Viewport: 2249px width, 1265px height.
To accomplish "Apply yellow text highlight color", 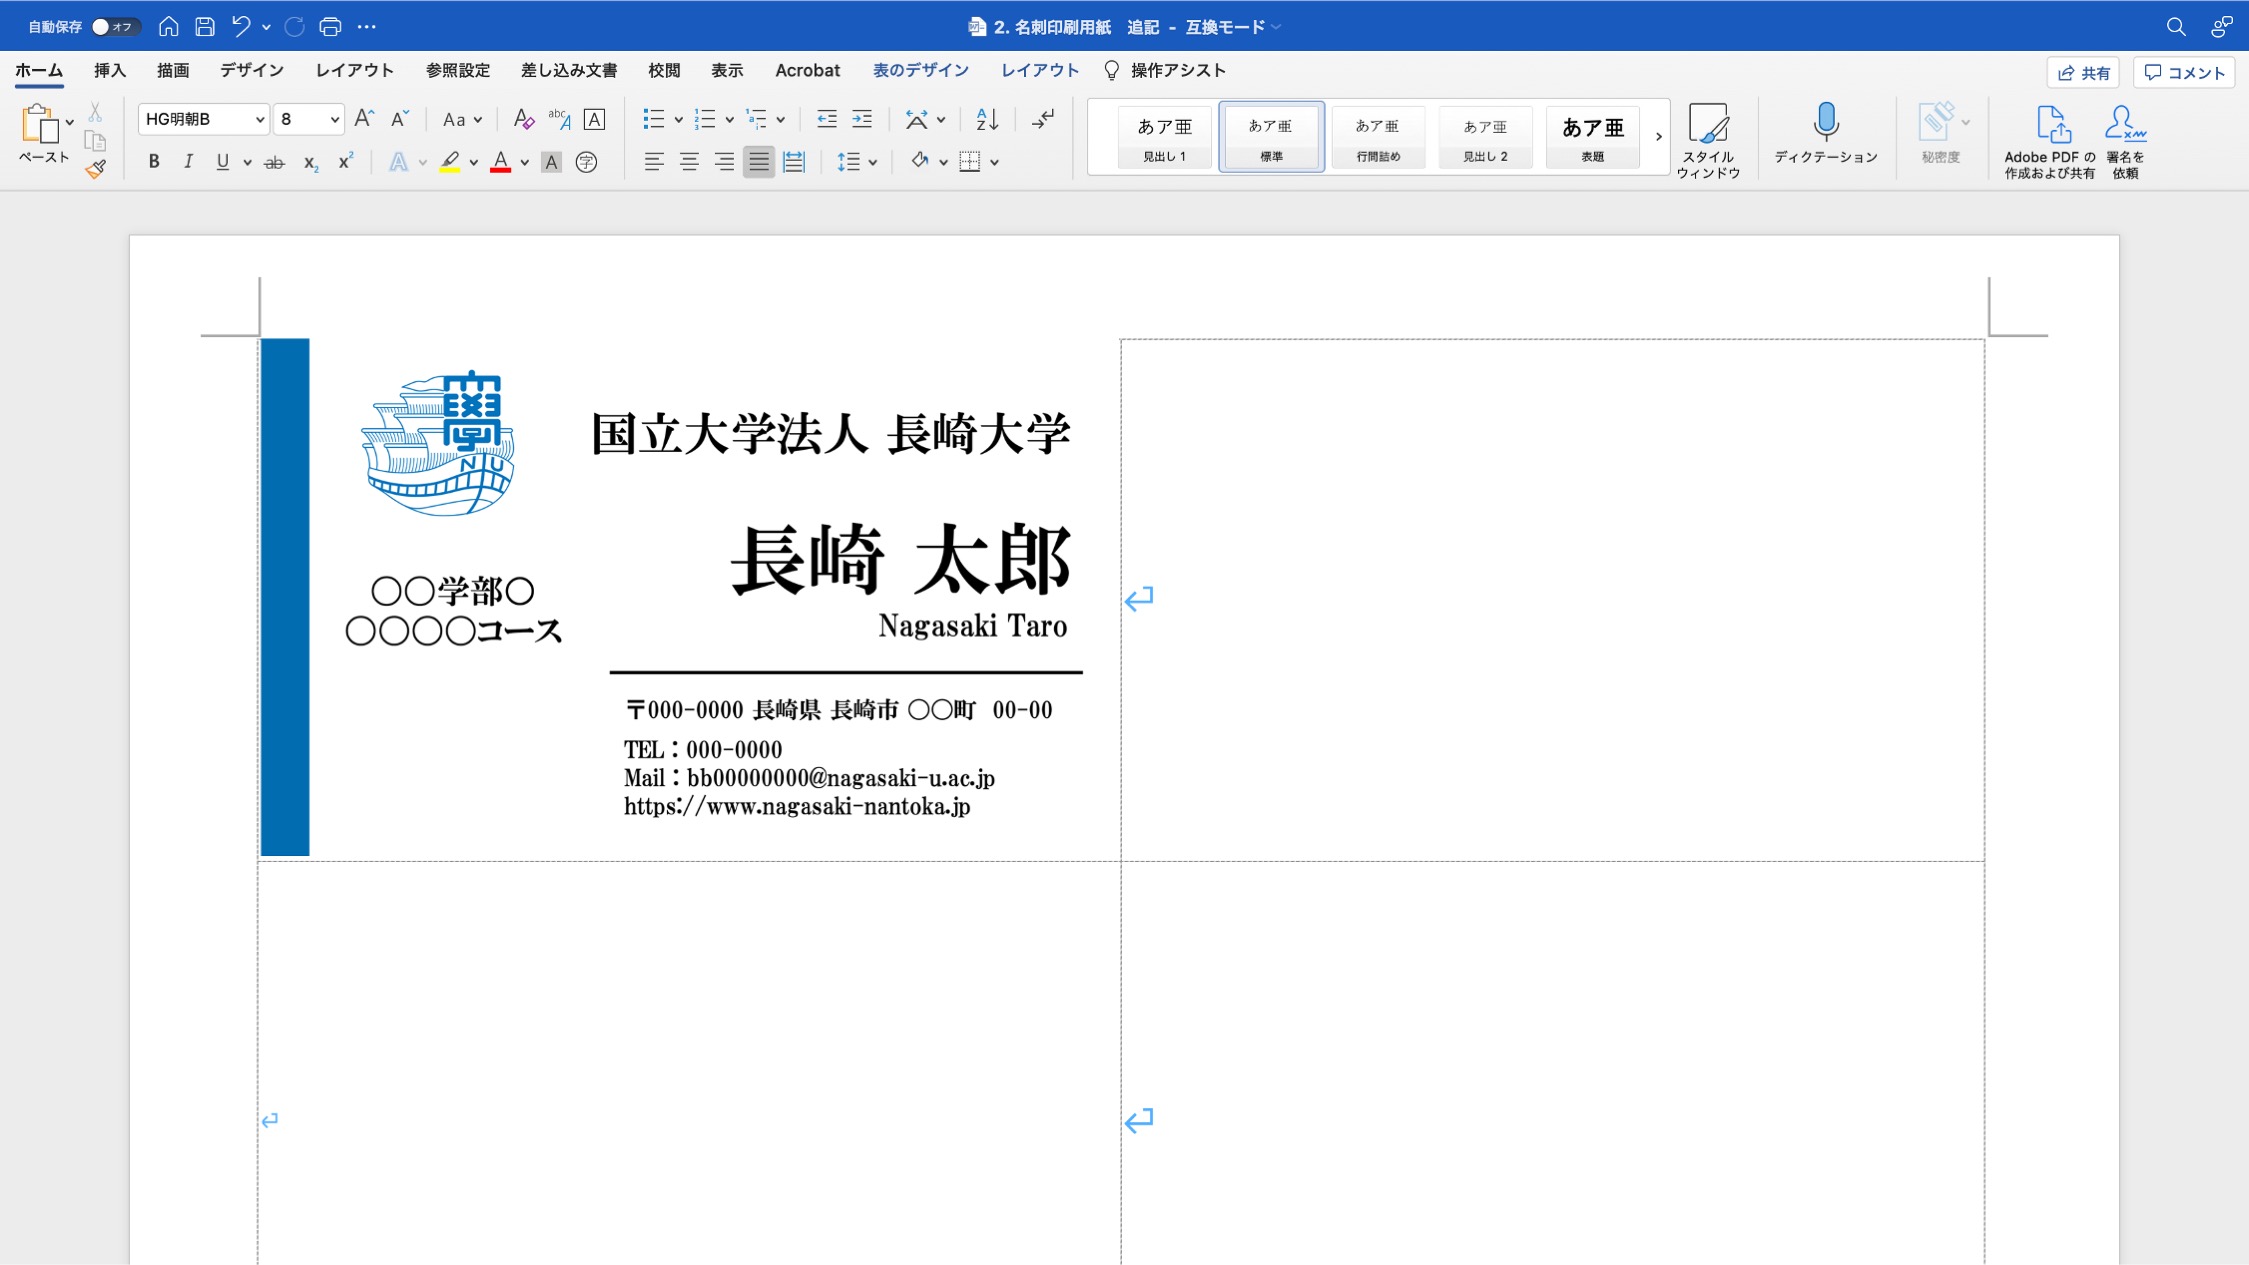I will coord(450,162).
